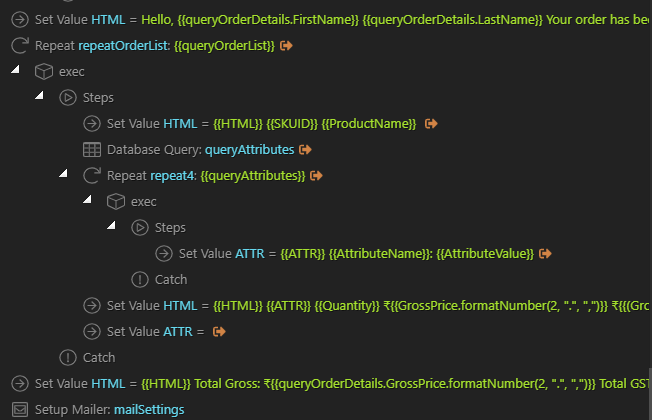652x420 pixels.
Task: Click the Repeat repeatOrderList loop icon
Action: [20, 45]
